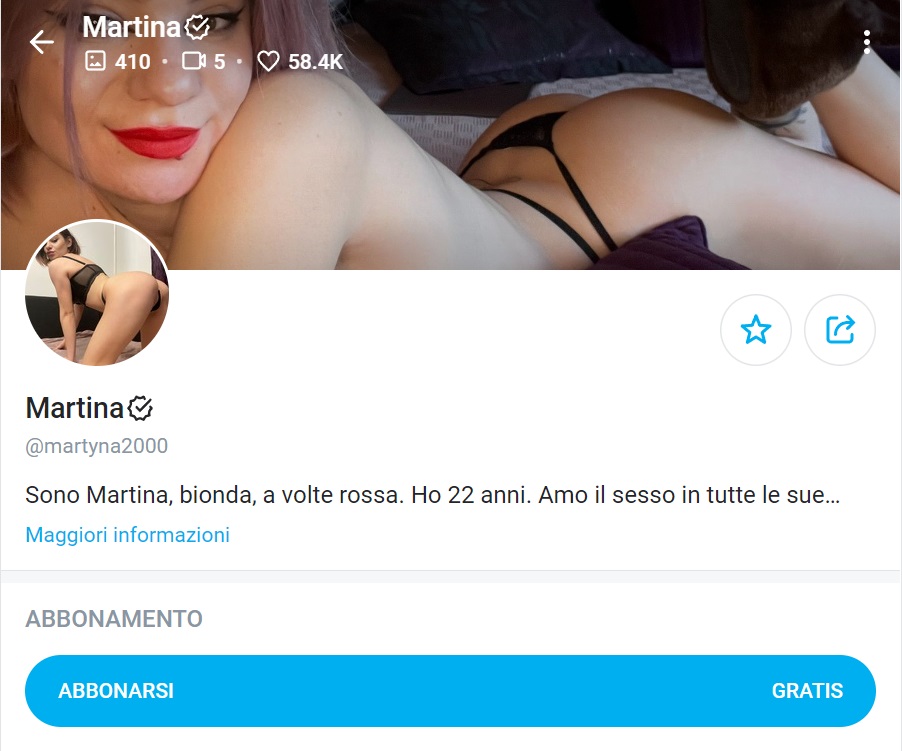
Task: Open the share profile icon
Action: click(840, 330)
